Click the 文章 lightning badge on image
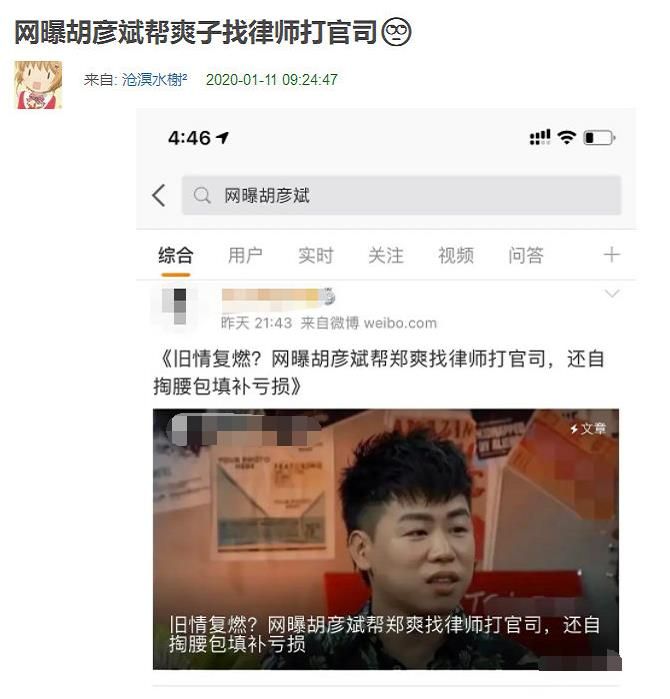 click(588, 429)
